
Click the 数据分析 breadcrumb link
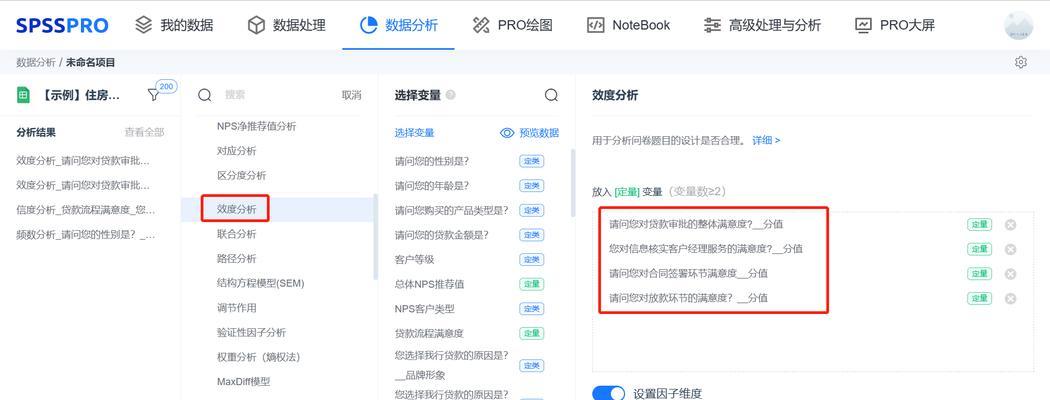tap(36, 62)
